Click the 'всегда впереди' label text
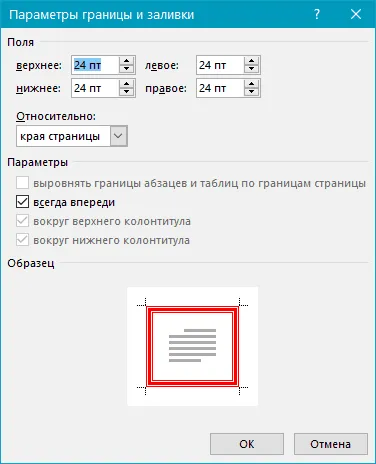 pos(74,202)
